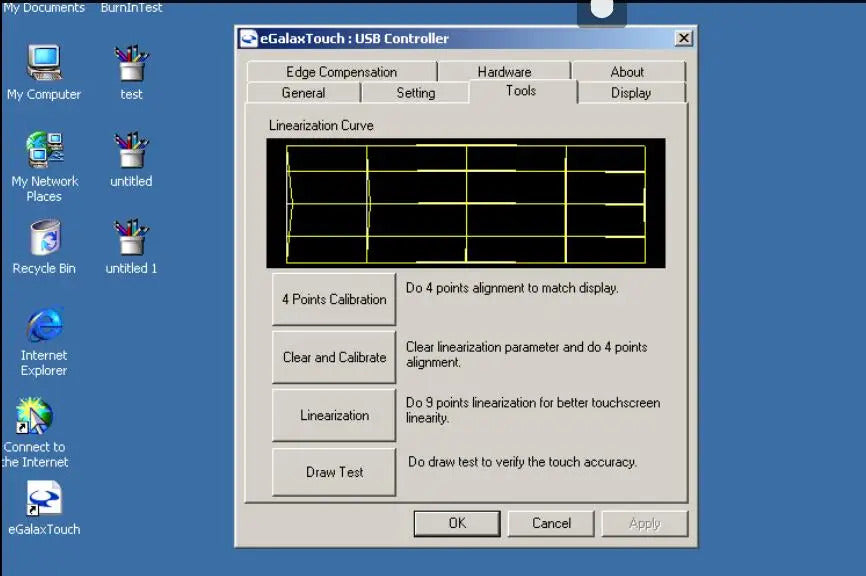This screenshot has width=866, height=576.
Task: Launch Internet Explorer from the desktop
Action: point(44,325)
